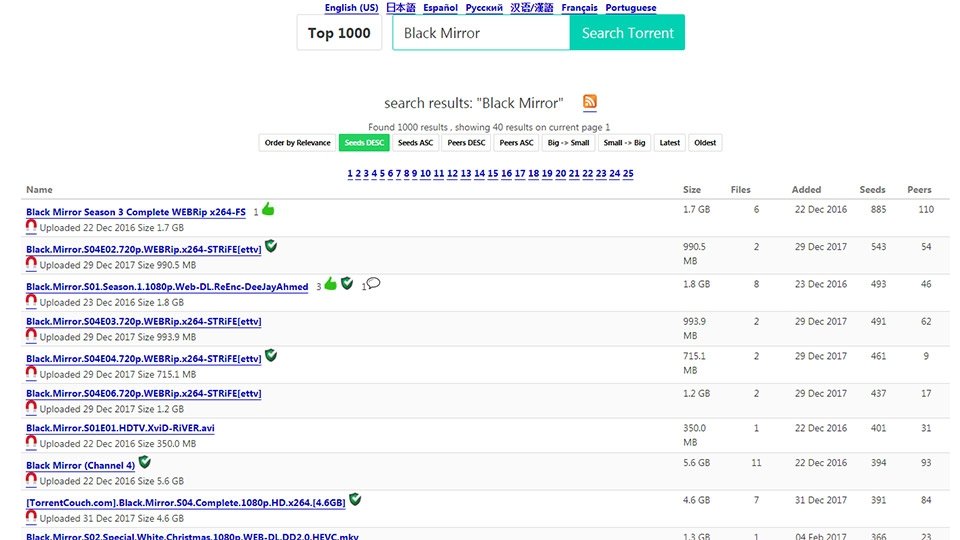Switch language to Español
This screenshot has width=960, height=540.
[440, 7]
